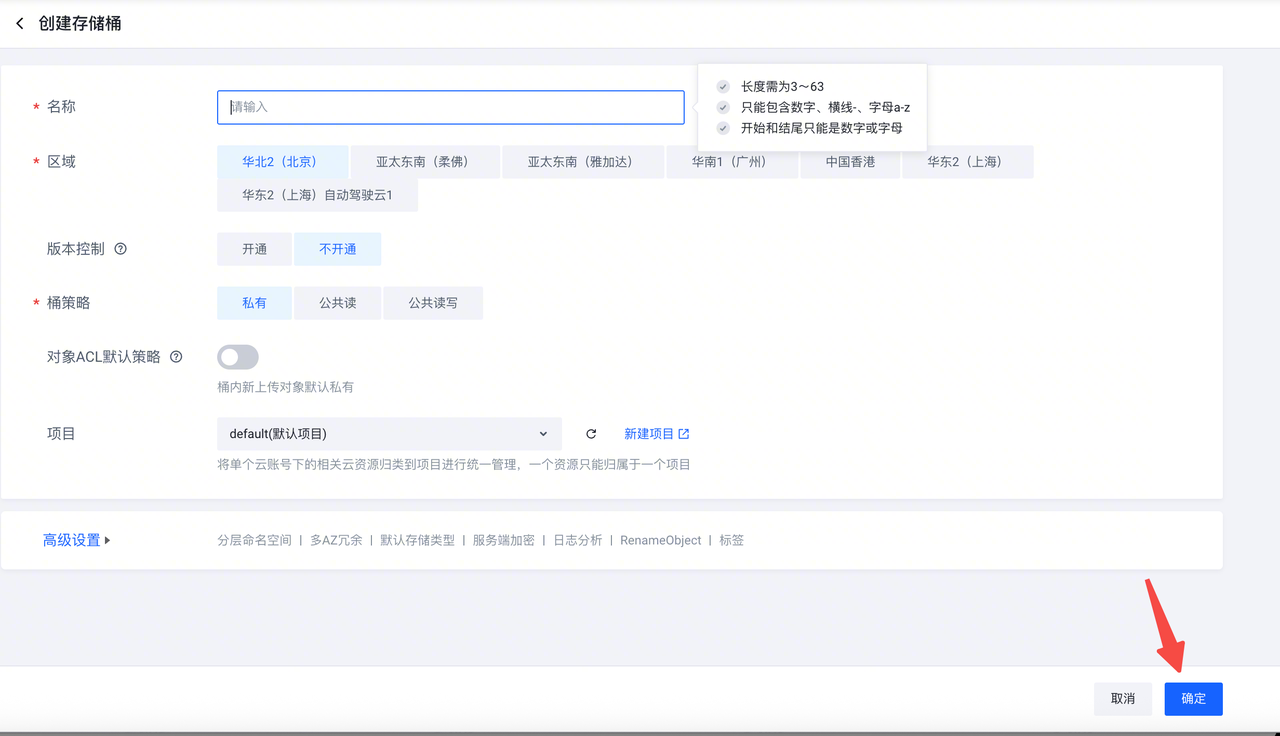
Task: Pick the 华东2（上海） region option
Action: 967,162
